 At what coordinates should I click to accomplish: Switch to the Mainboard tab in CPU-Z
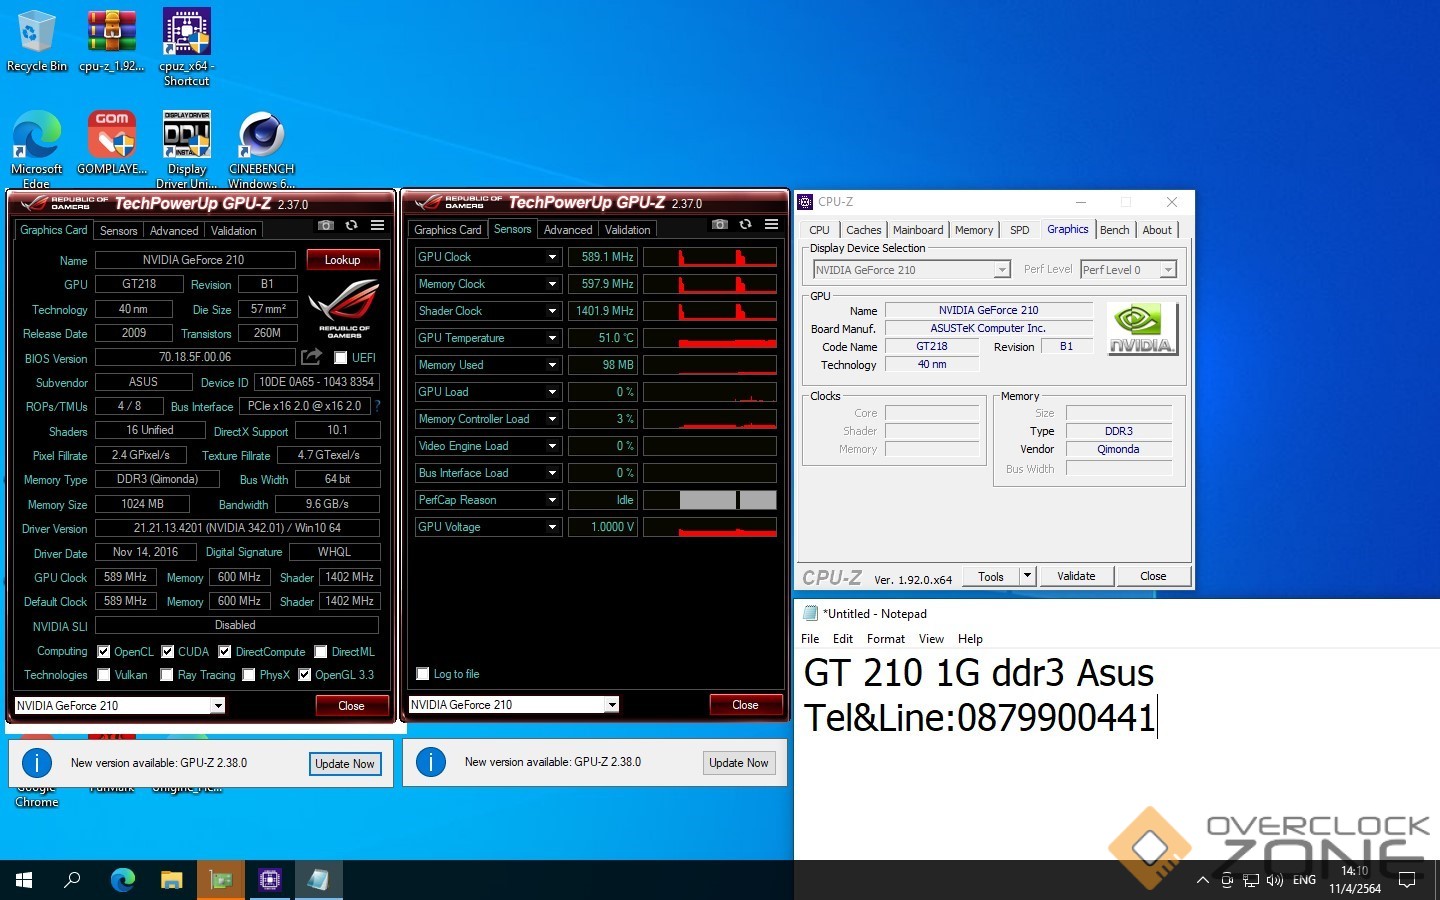(917, 230)
